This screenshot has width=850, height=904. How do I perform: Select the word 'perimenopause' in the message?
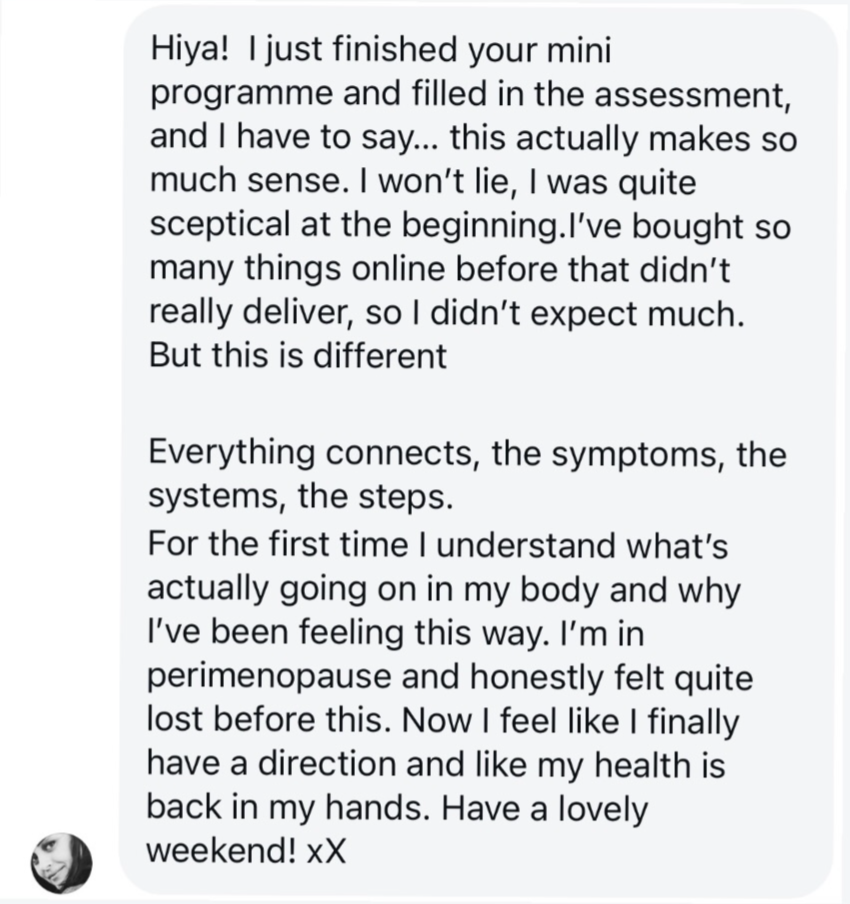coord(269,678)
